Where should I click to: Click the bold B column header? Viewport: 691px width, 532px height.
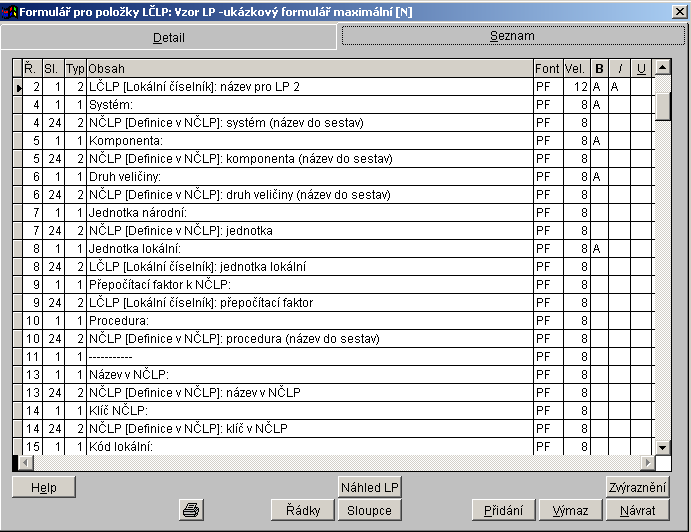click(599, 68)
